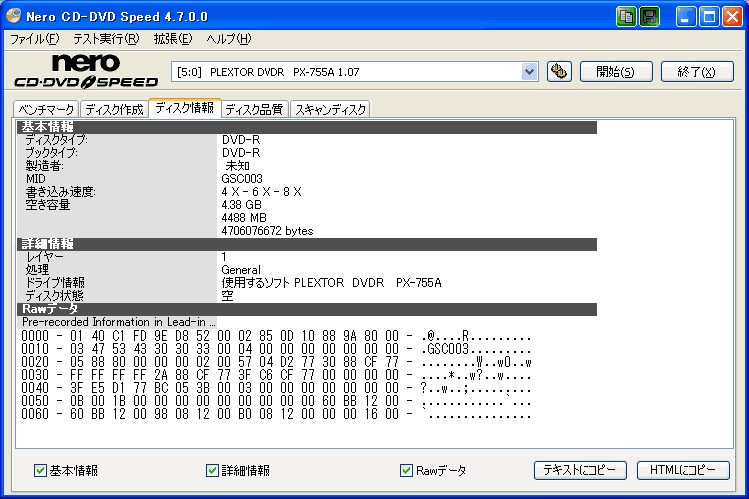The width and height of the screenshot is (749, 499).
Task: Click the 4706076672 bytes value
Action: (x=268, y=231)
